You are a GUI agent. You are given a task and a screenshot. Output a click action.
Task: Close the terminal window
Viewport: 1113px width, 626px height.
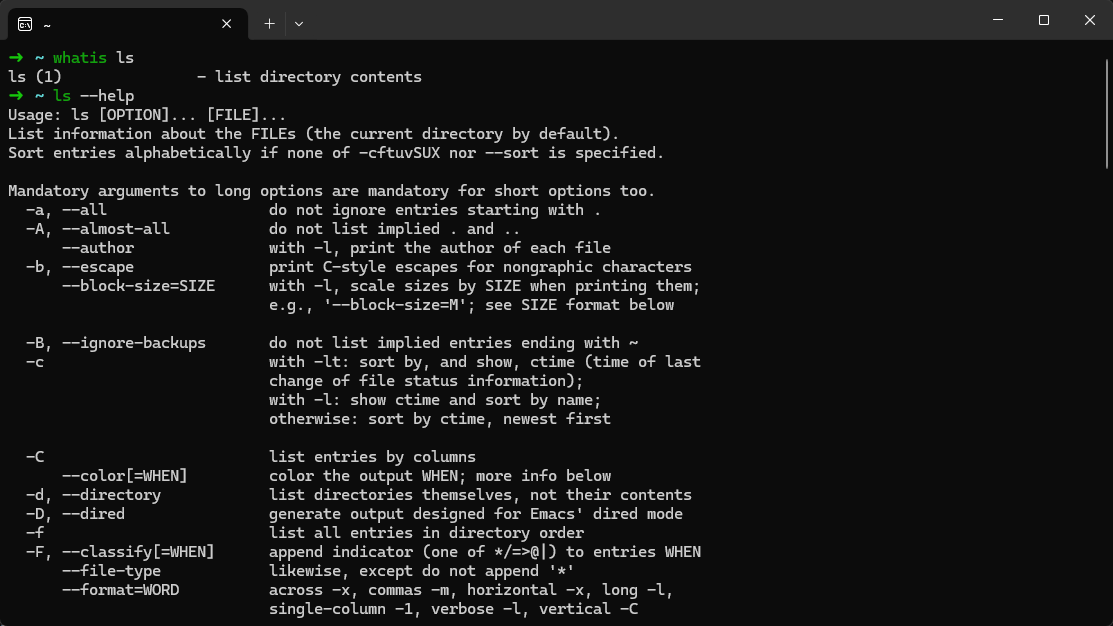(1089, 20)
